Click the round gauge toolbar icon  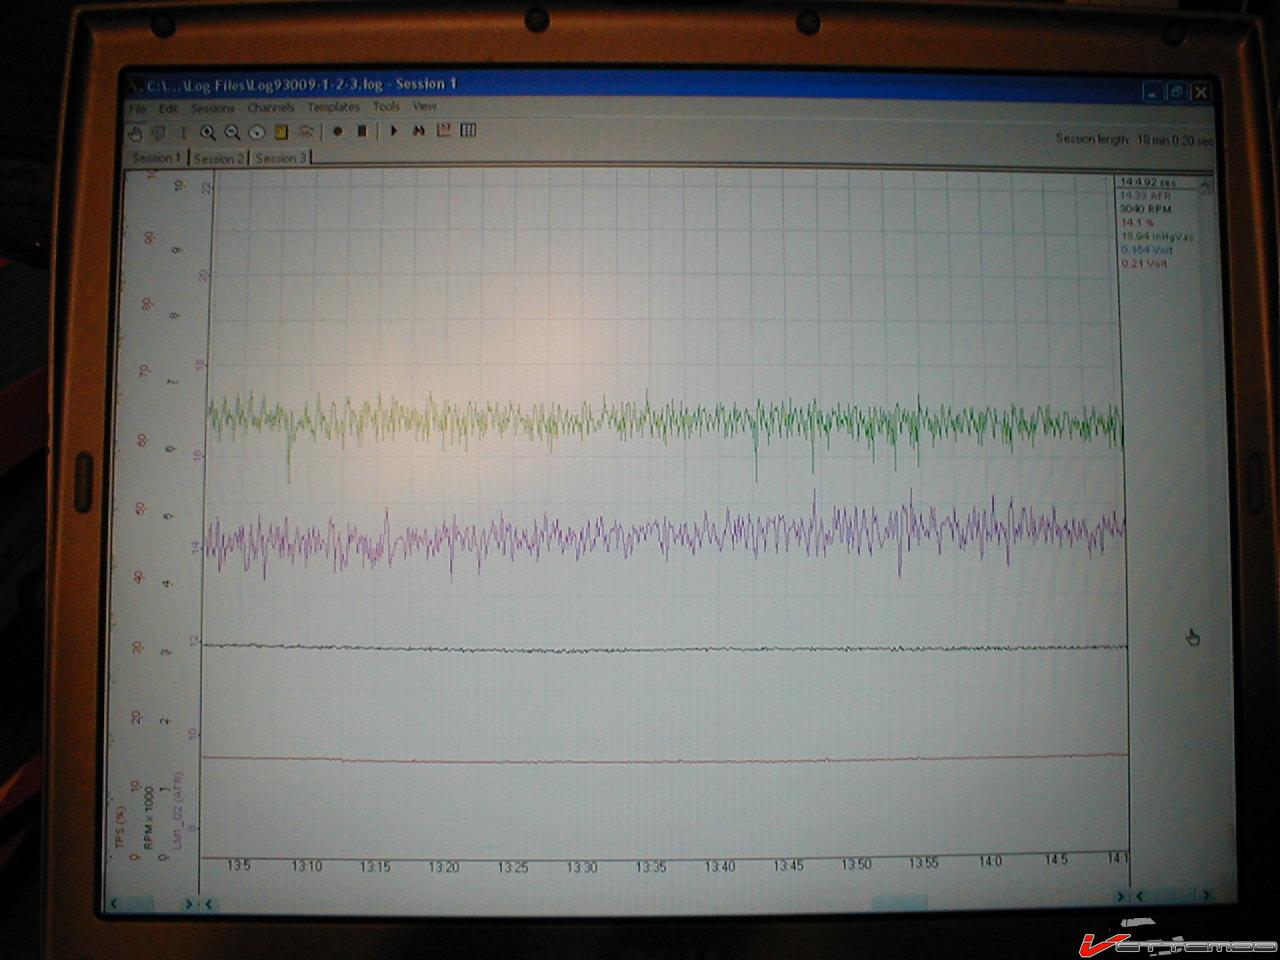pyautogui.click(x=257, y=132)
